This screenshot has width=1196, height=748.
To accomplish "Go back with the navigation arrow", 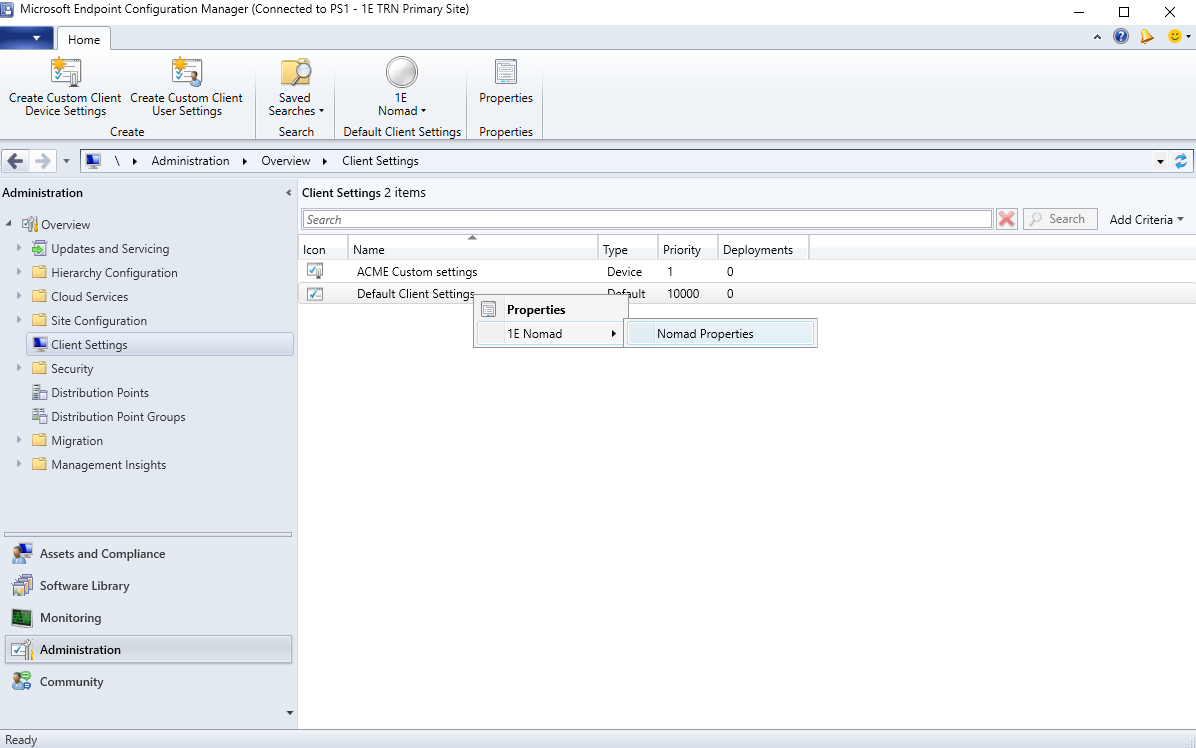I will click(15, 161).
